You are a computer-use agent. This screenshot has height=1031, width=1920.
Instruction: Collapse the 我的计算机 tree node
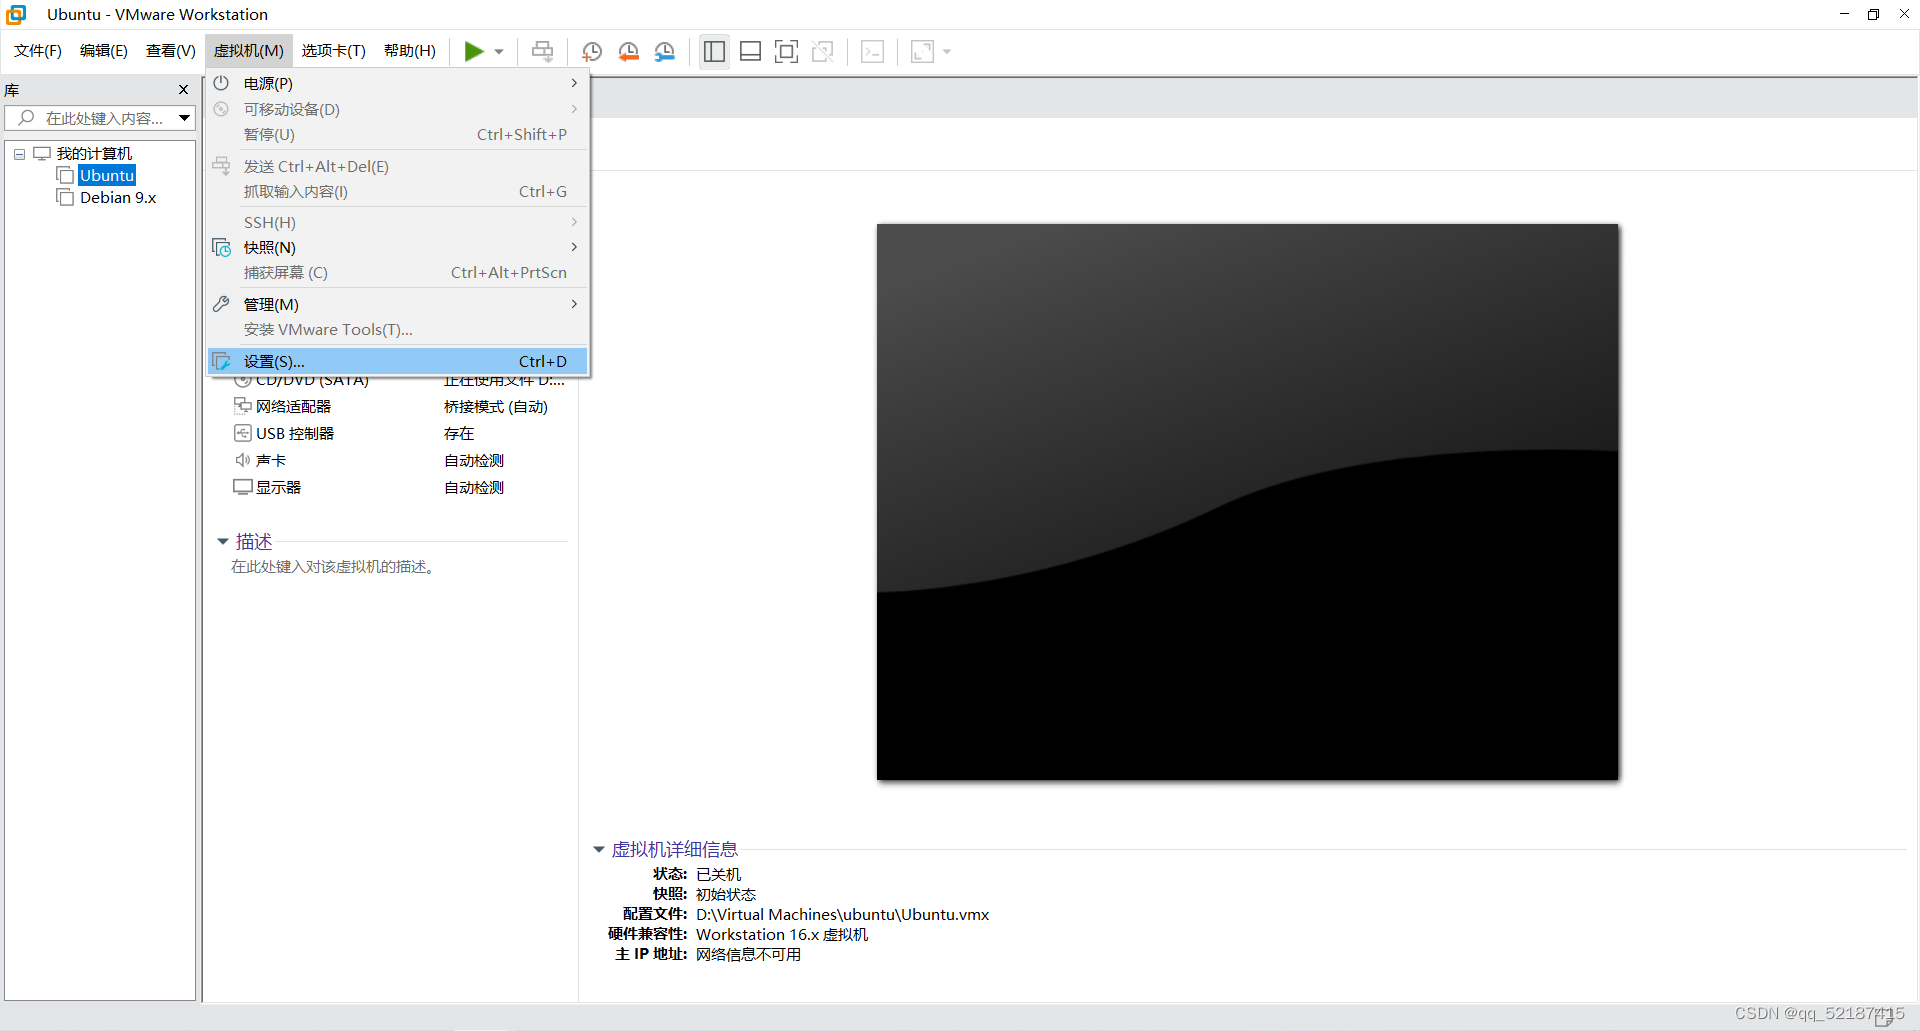point(19,154)
